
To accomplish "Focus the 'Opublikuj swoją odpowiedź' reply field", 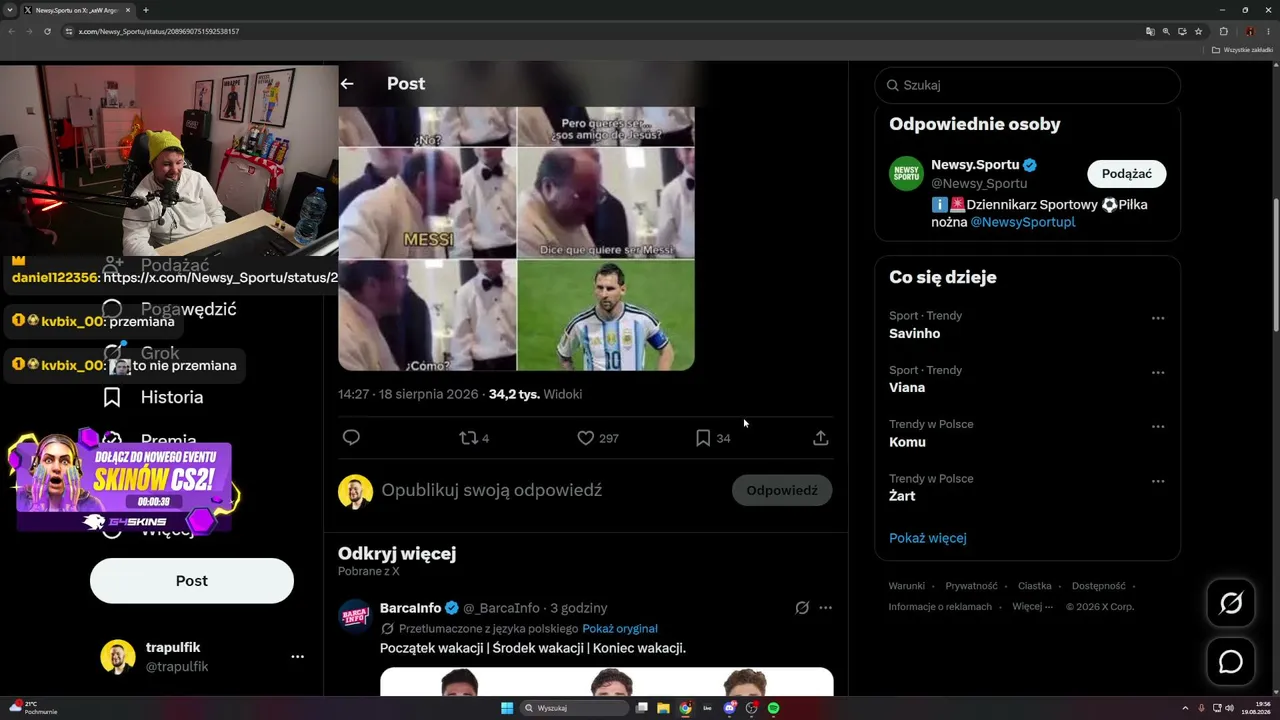I will point(492,490).
